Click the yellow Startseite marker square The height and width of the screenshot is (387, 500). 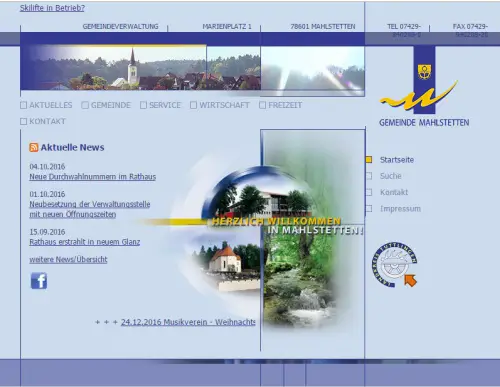pyautogui.click(x=369, y=160)
